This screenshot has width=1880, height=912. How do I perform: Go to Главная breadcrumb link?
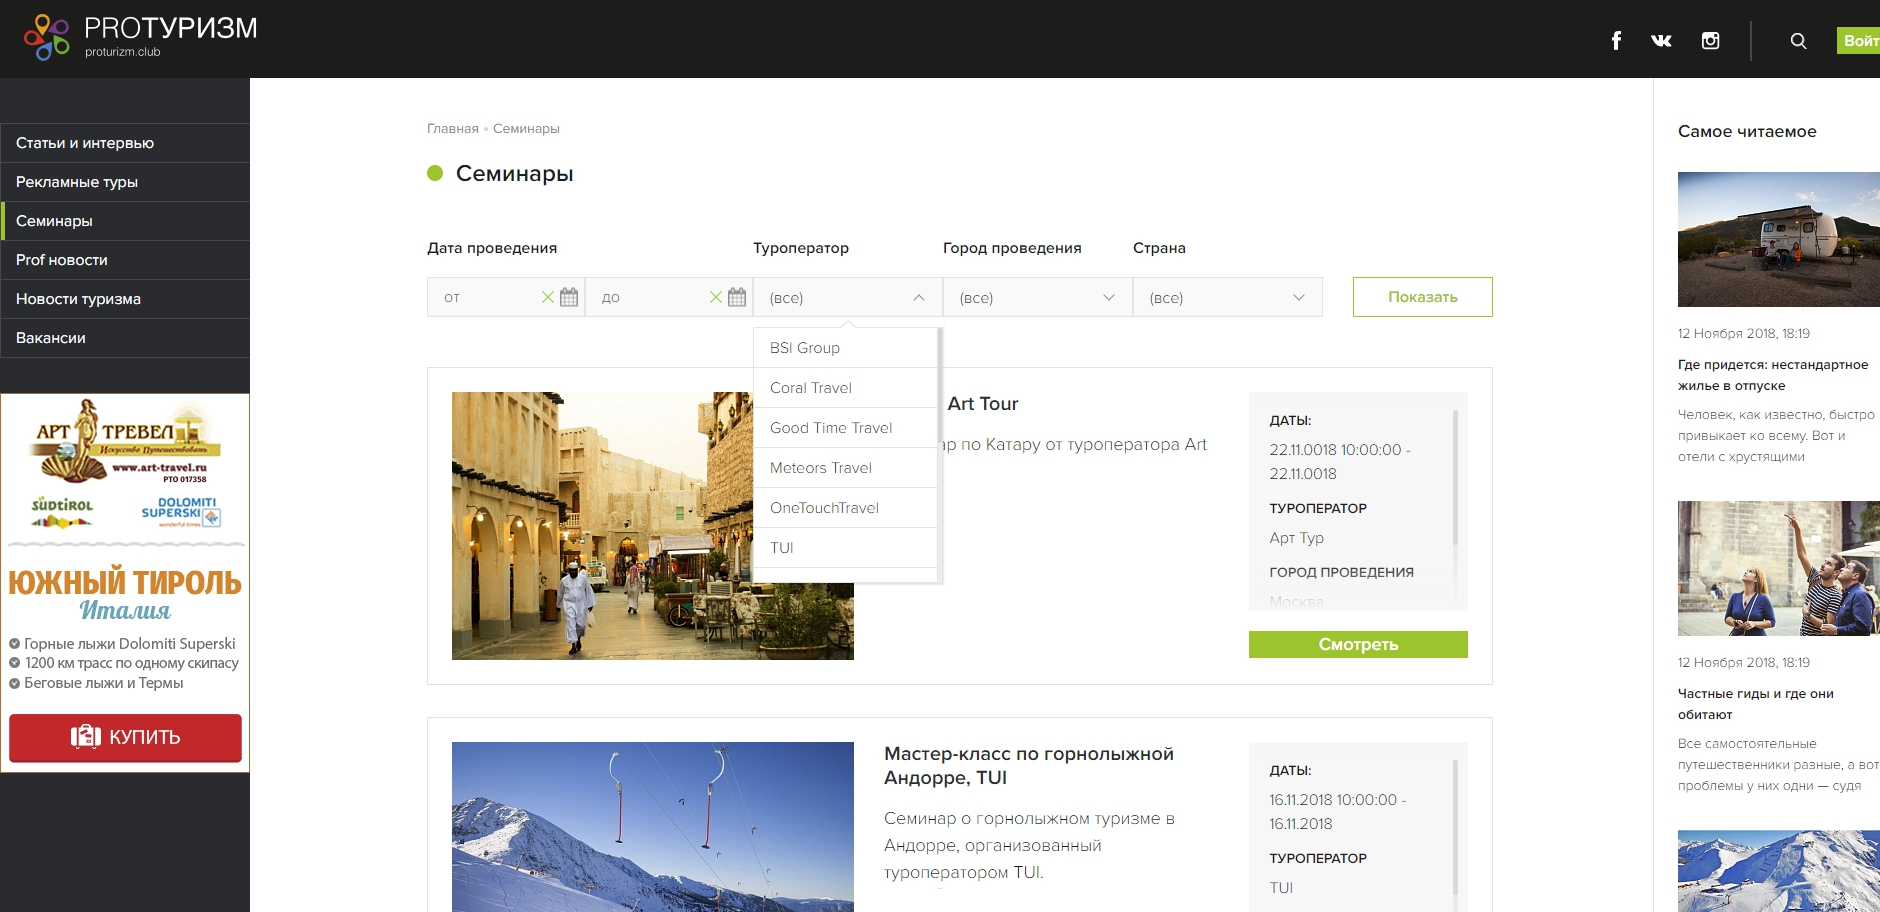[x=453, y=128]
